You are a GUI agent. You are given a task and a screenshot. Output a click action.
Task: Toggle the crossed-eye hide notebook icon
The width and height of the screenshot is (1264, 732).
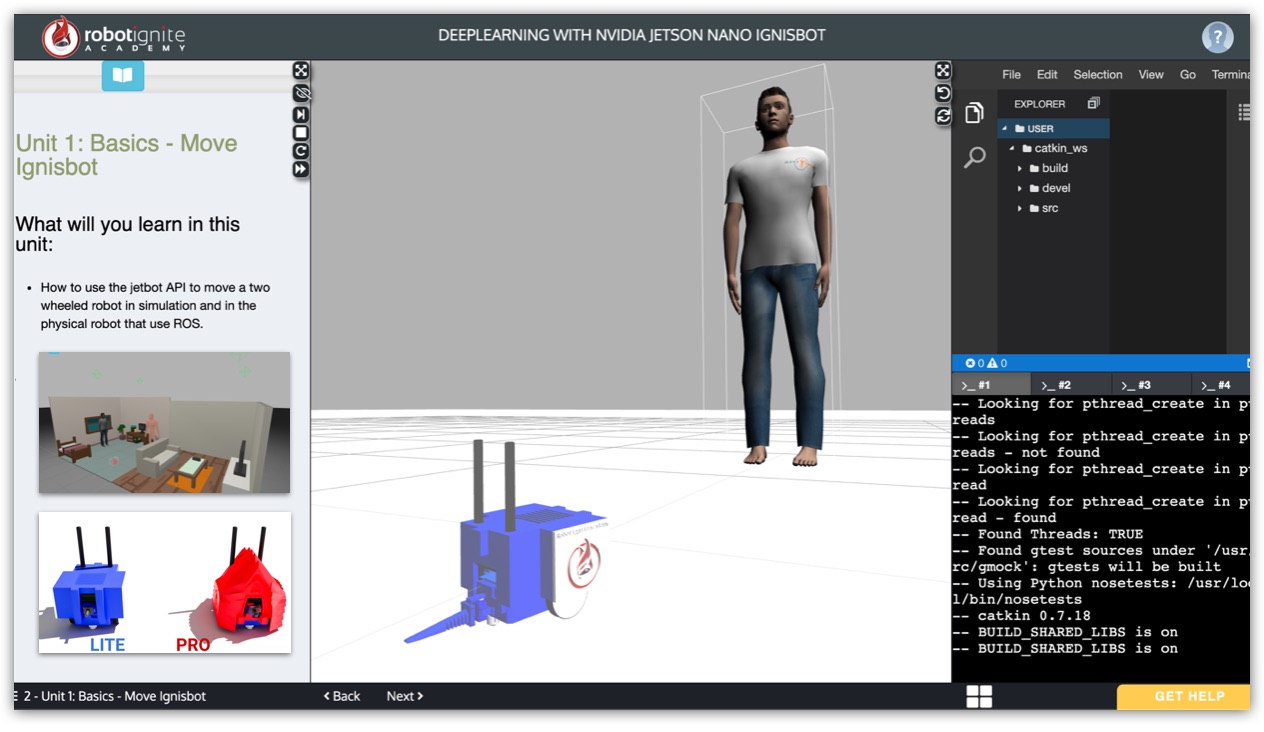click(x=301, y=92)
